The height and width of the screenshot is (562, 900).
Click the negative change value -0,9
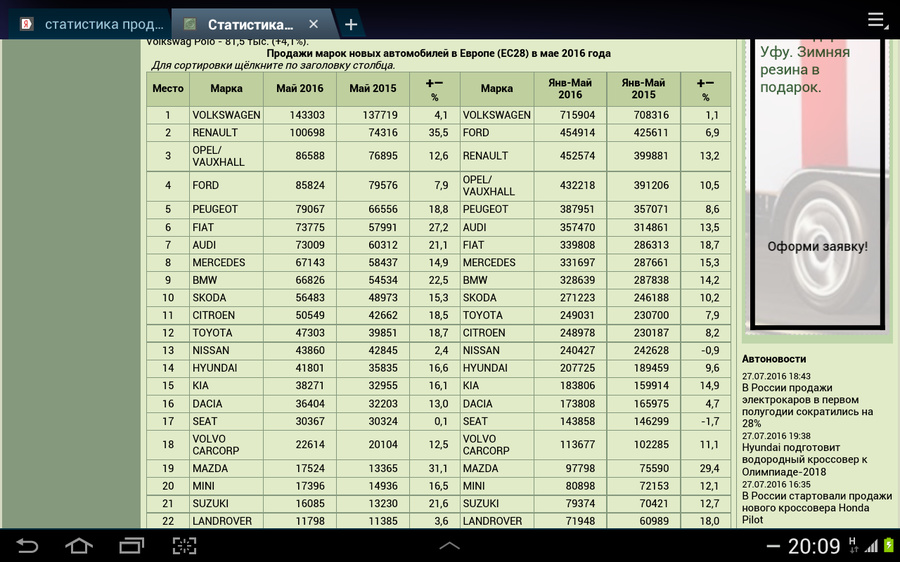pyautogui.click(x=710, y=350)
